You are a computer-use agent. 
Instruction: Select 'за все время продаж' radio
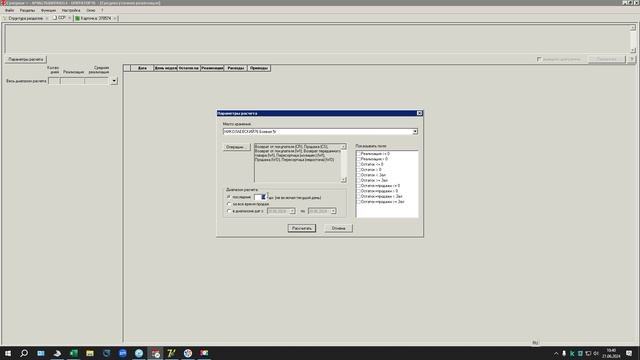click(229, 204)
